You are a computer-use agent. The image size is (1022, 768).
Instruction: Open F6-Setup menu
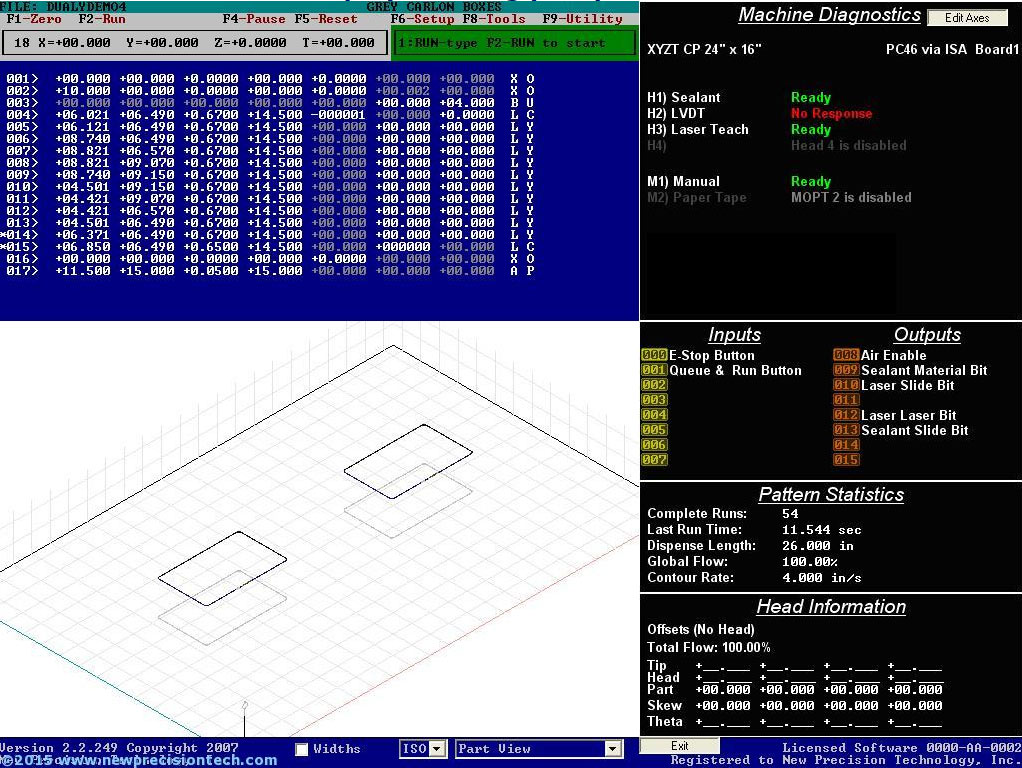(422, 19)
